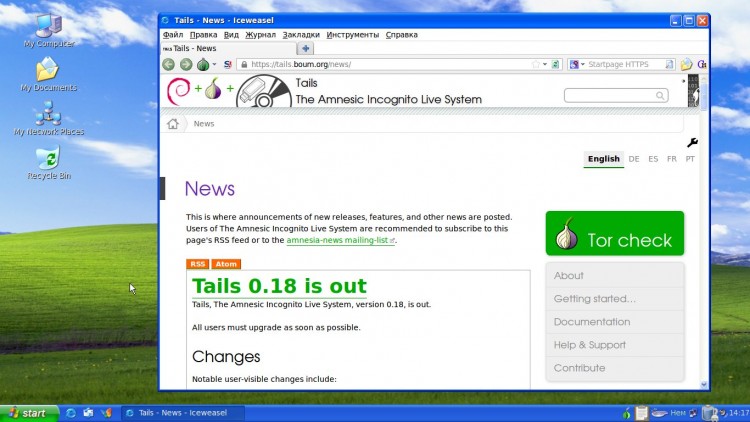The width and height of the screenshot is (750, 422).
Task: Click the Torbutton onion icon in toolbar
Action: point(203,64)
